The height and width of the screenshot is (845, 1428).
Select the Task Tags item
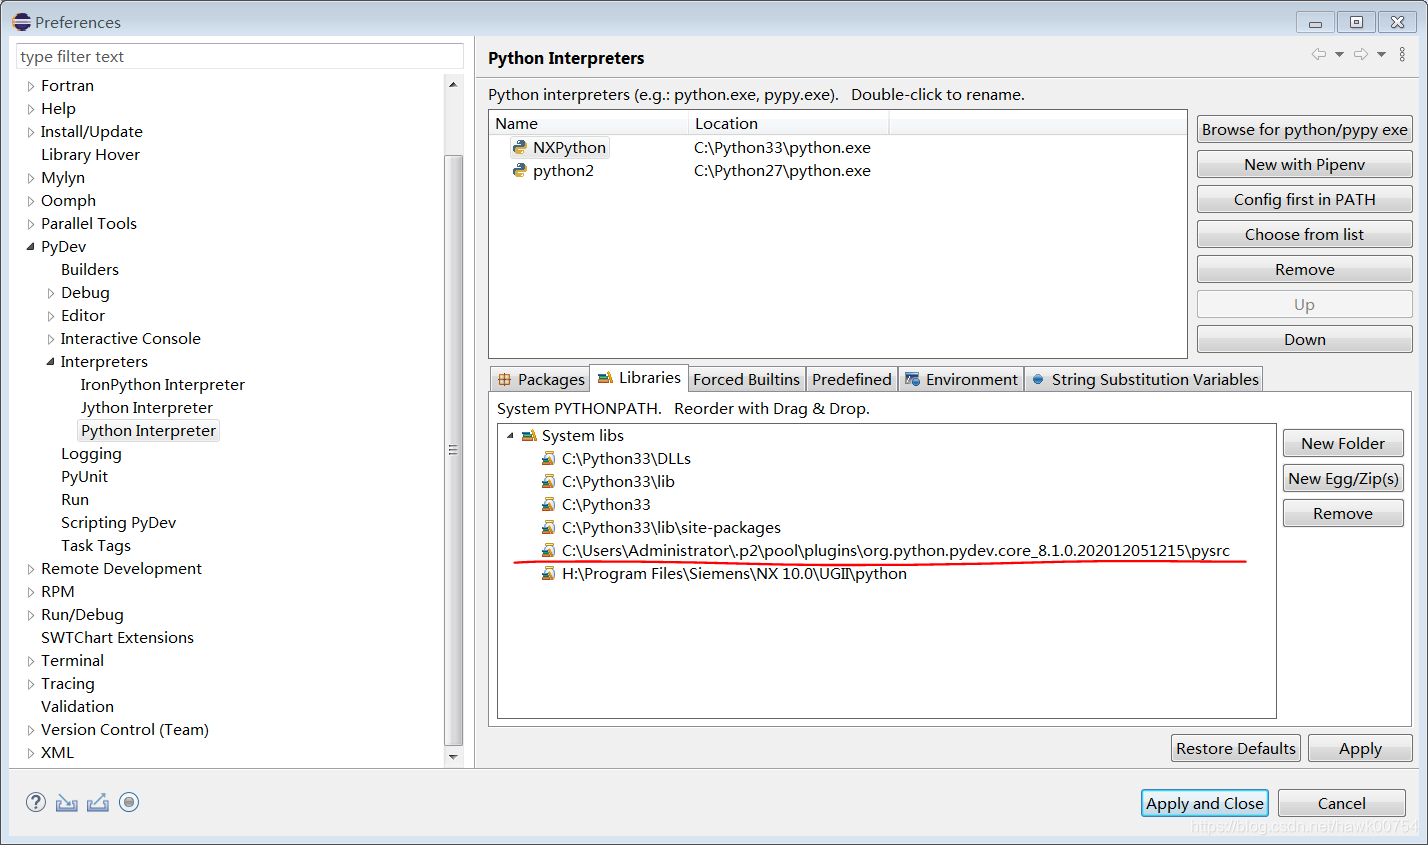tap(96, 546)
